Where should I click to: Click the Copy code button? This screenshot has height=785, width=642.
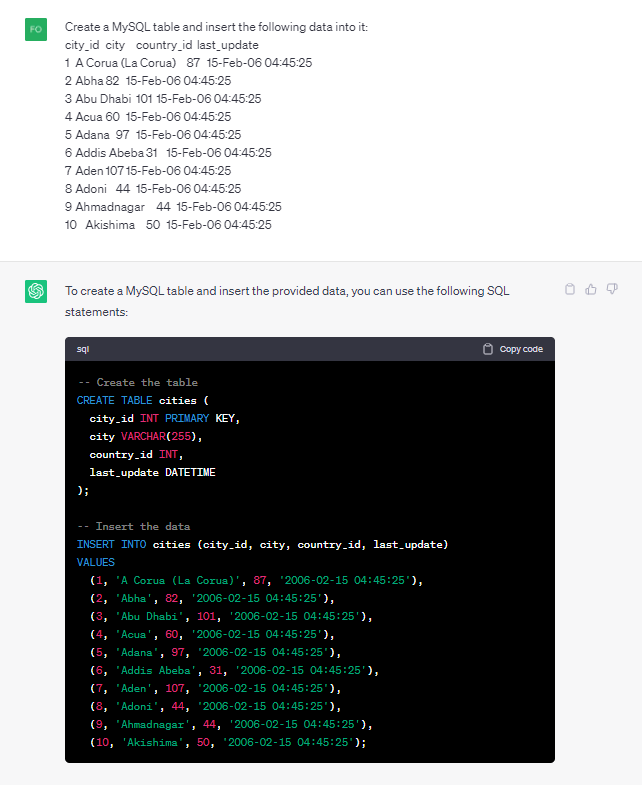[513, 349]
